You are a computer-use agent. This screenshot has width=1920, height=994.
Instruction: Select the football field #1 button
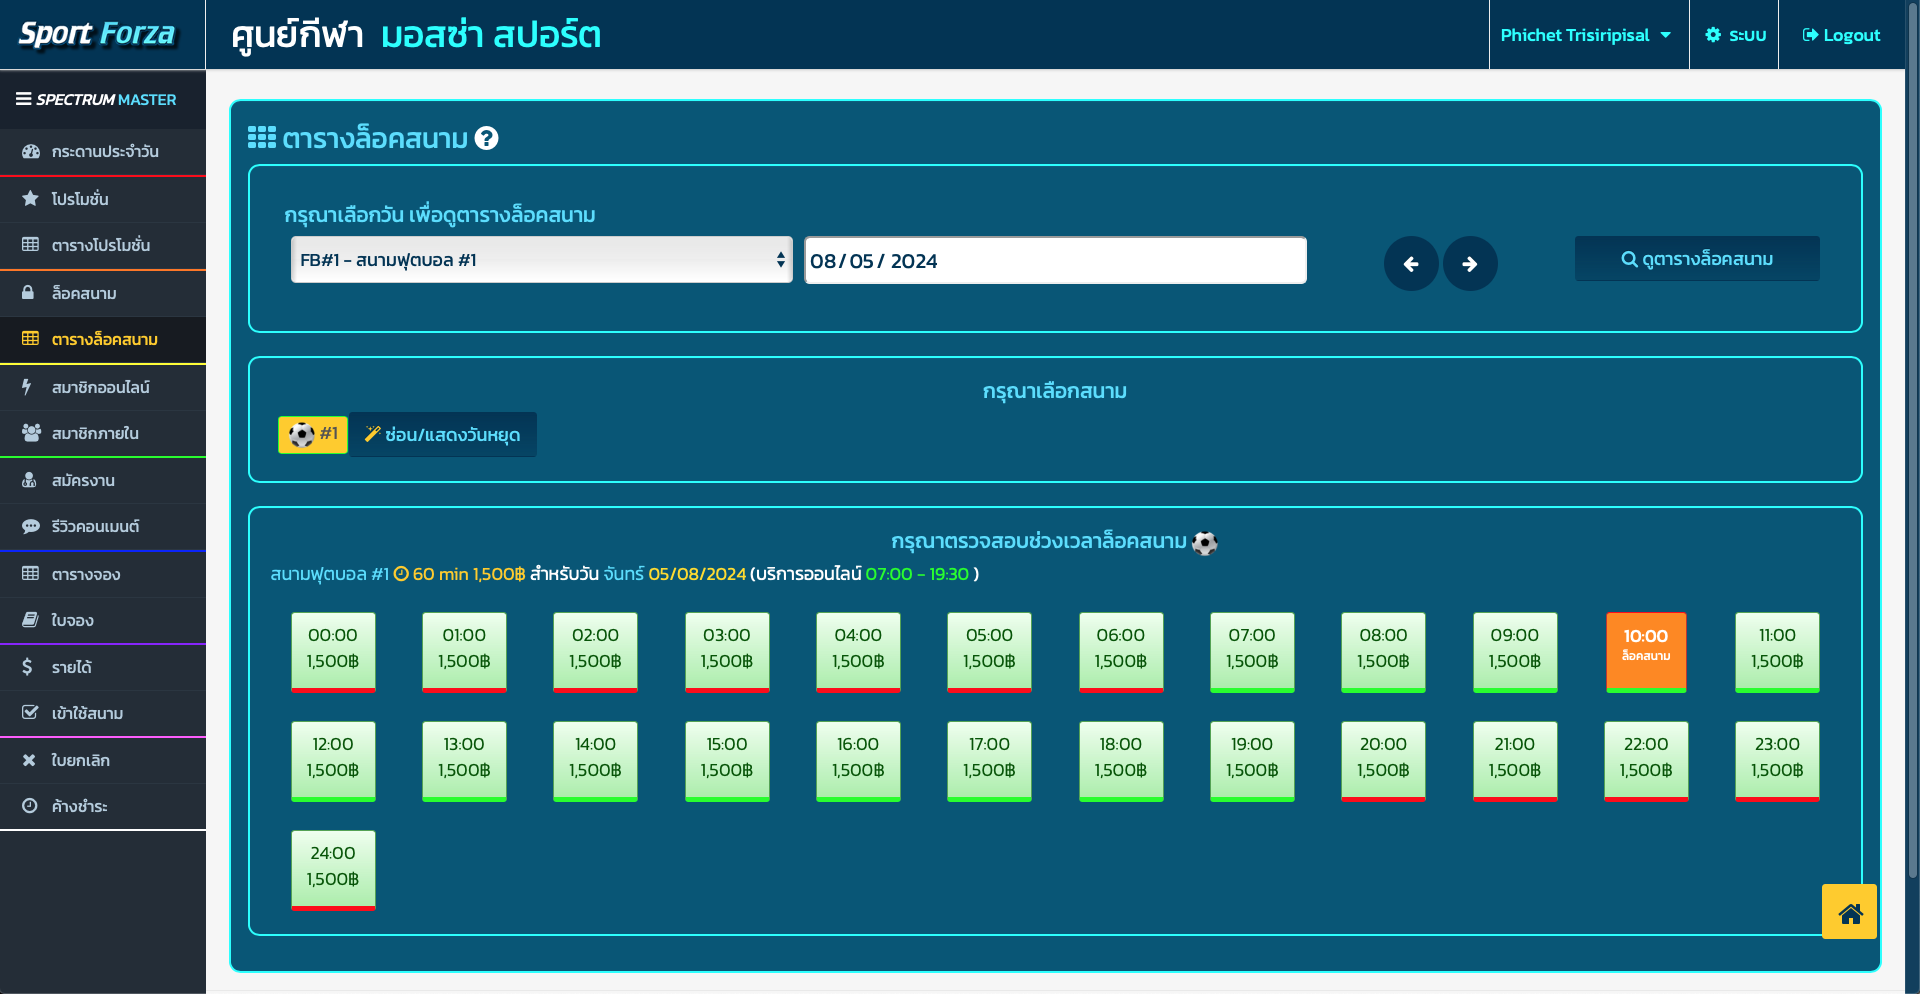(x=313, y=434)
